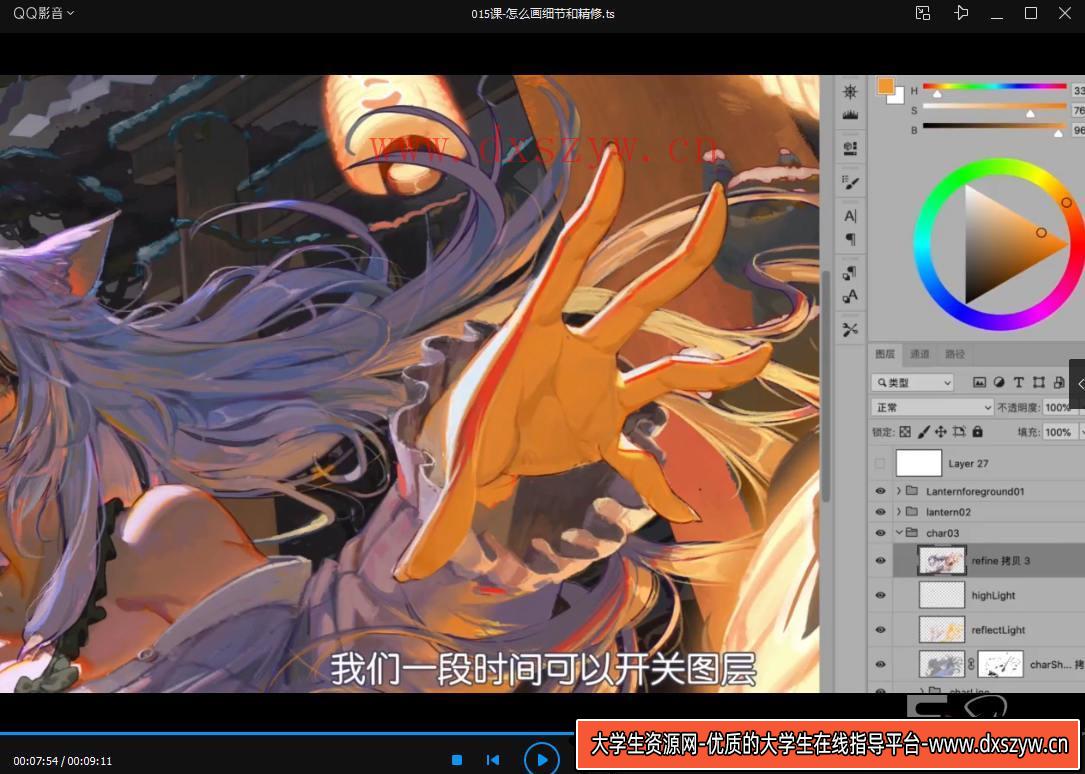Hide the lantern02 group
This screenshot has height=774, width=1085.
click(x=880, y=512)
